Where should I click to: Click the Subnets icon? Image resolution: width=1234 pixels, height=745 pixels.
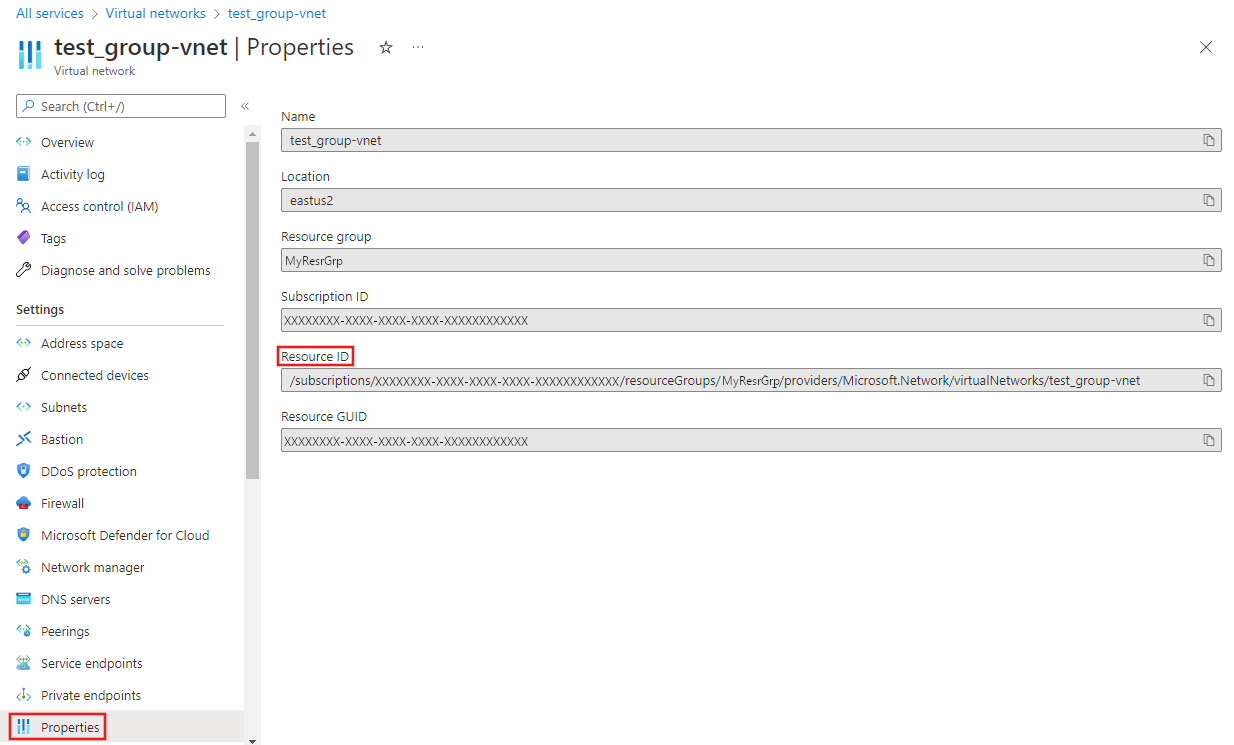(24, 407)
